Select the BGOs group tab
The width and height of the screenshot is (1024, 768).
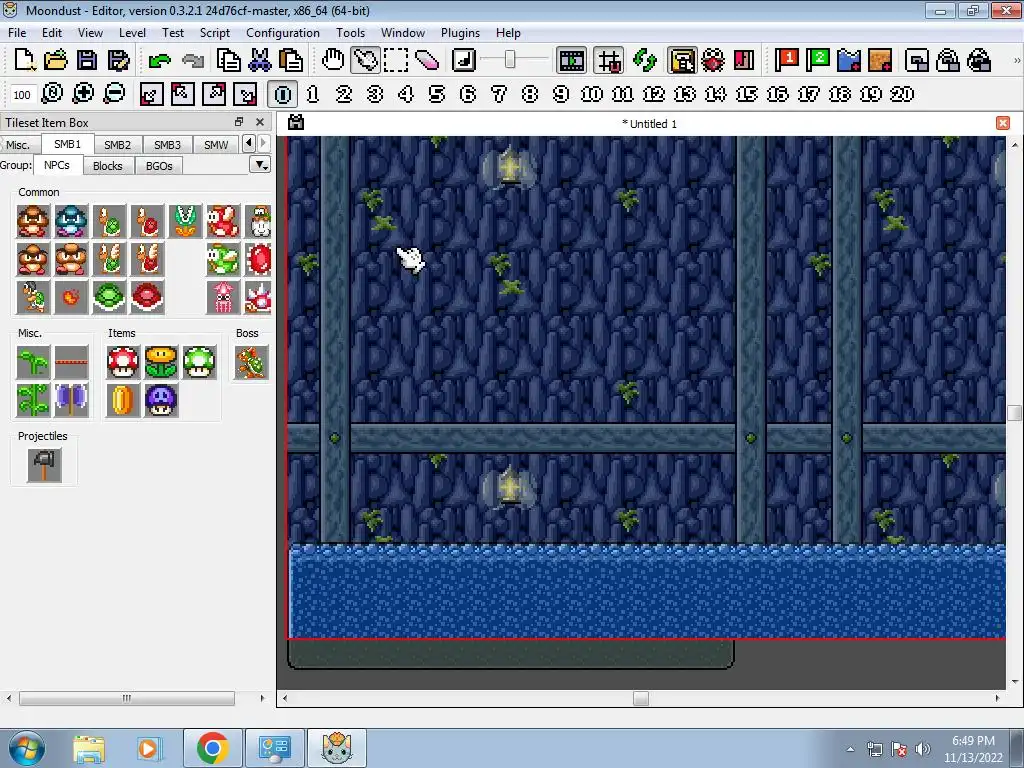pos(159,166)
